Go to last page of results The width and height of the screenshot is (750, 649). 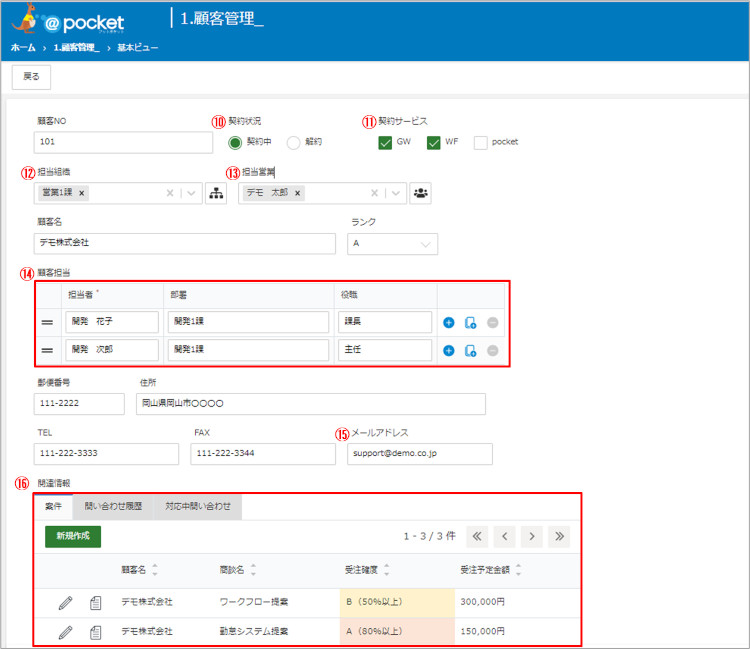click(x=559, y=537)
